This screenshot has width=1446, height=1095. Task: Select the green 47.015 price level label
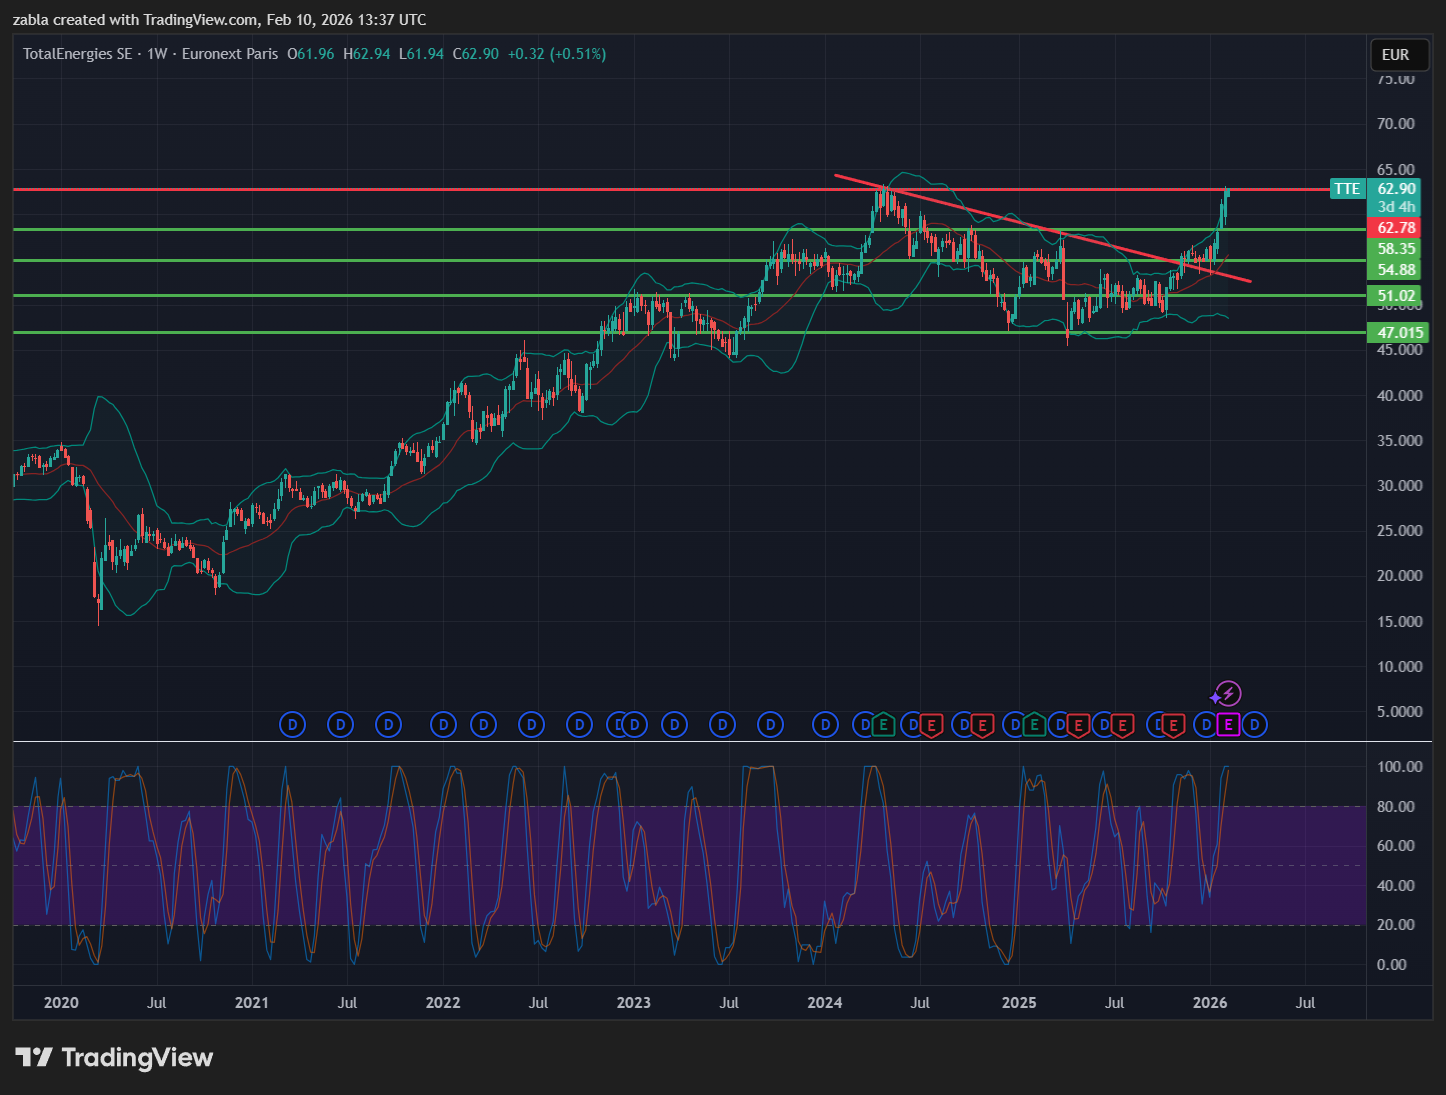[1399, 333]
